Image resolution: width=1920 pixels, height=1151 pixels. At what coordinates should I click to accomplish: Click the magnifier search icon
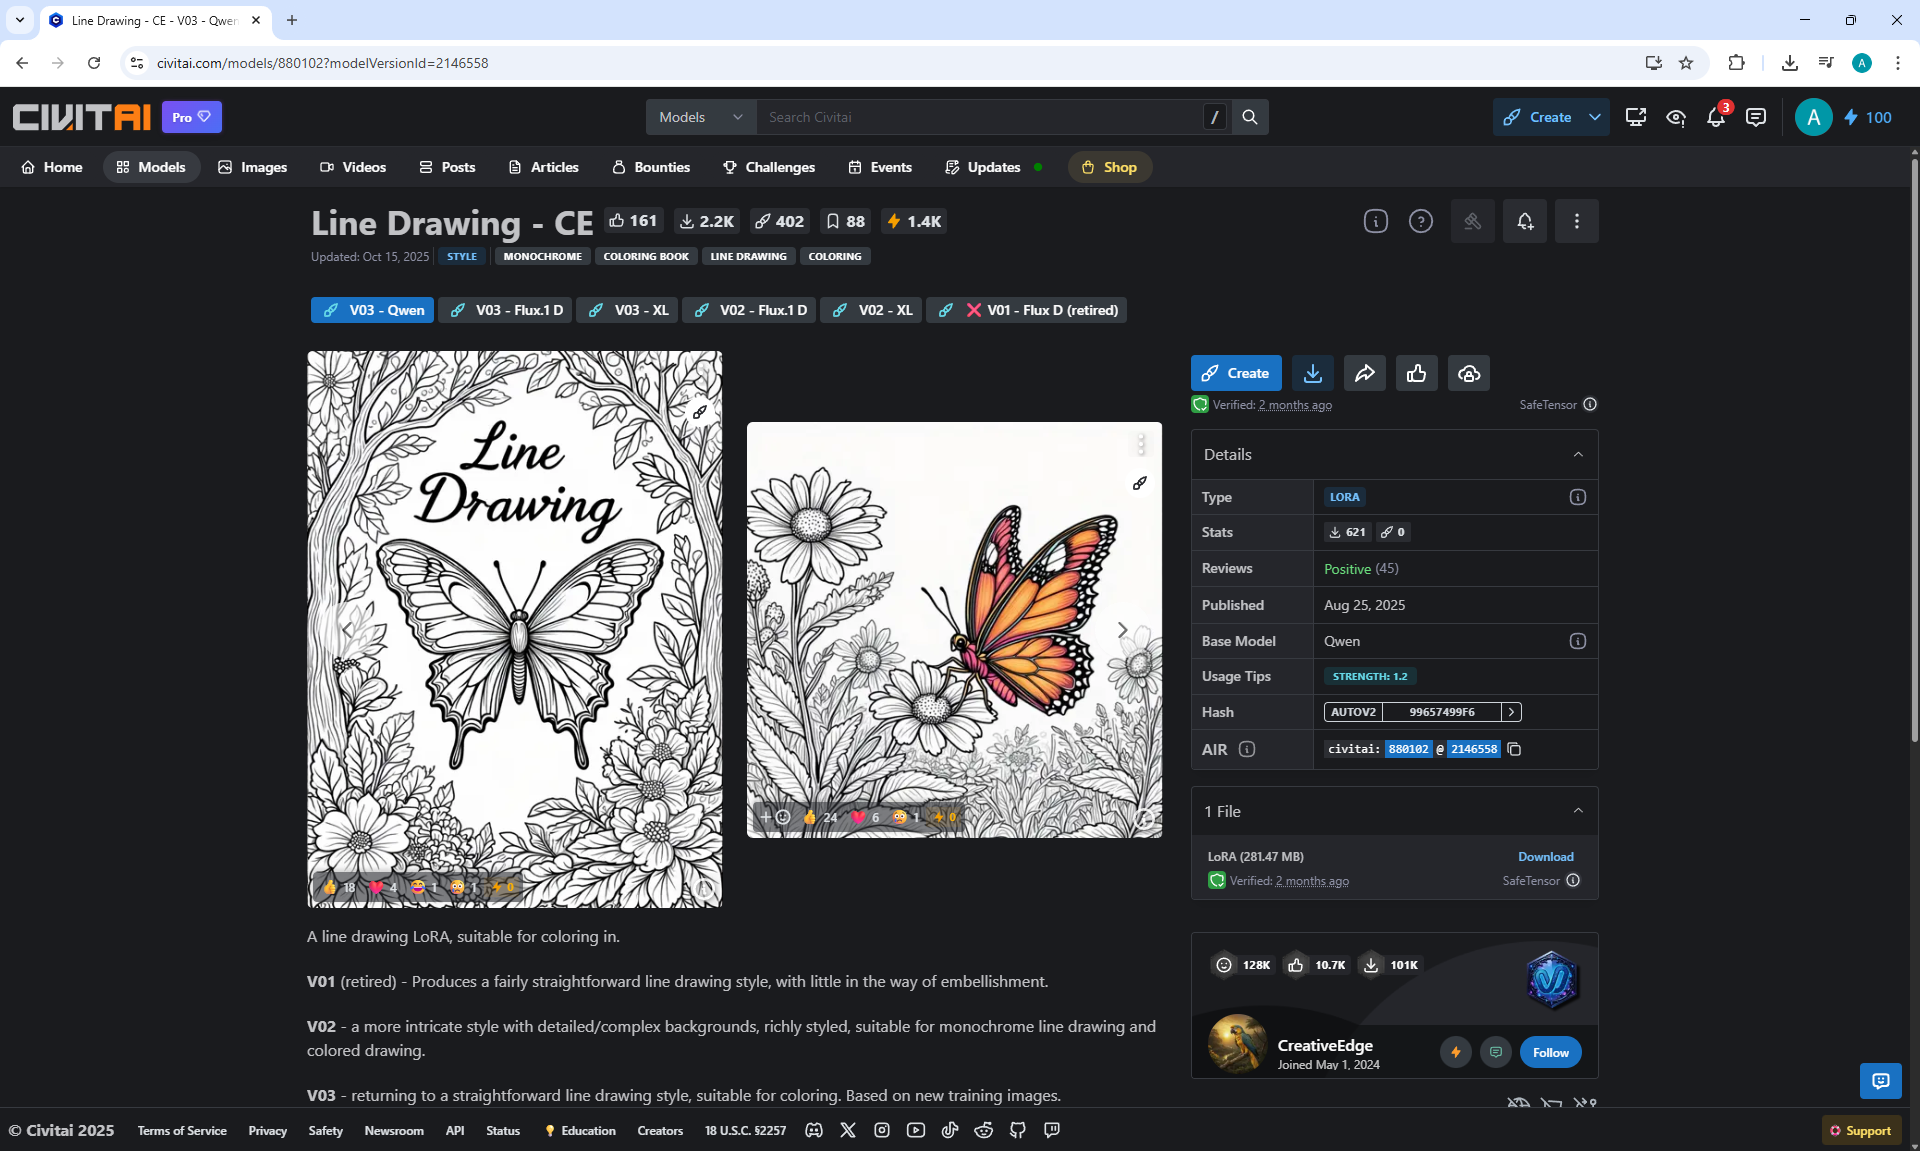pyautogui.click(x=1250, y=117)
